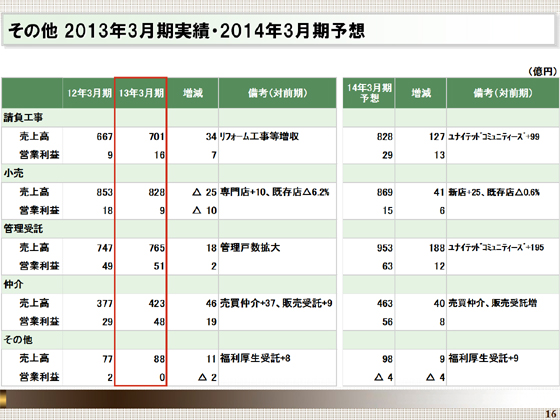The image size is (560, 420).
Task: Click 売上高 label under 請負工事
Action: [x=34, y=136]
